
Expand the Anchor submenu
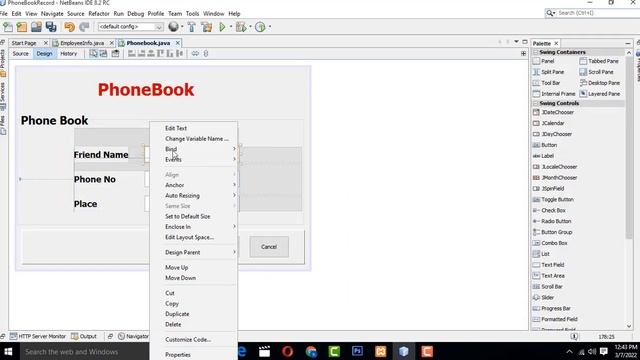click(x=193, y=185)
